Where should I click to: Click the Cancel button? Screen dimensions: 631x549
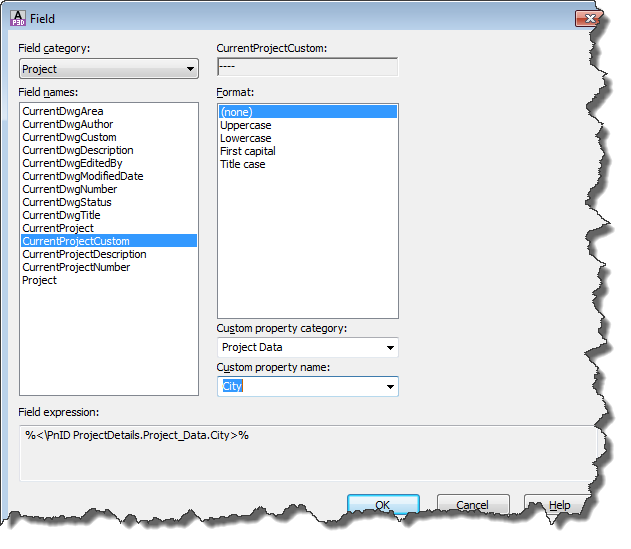(x=473, y=504)
